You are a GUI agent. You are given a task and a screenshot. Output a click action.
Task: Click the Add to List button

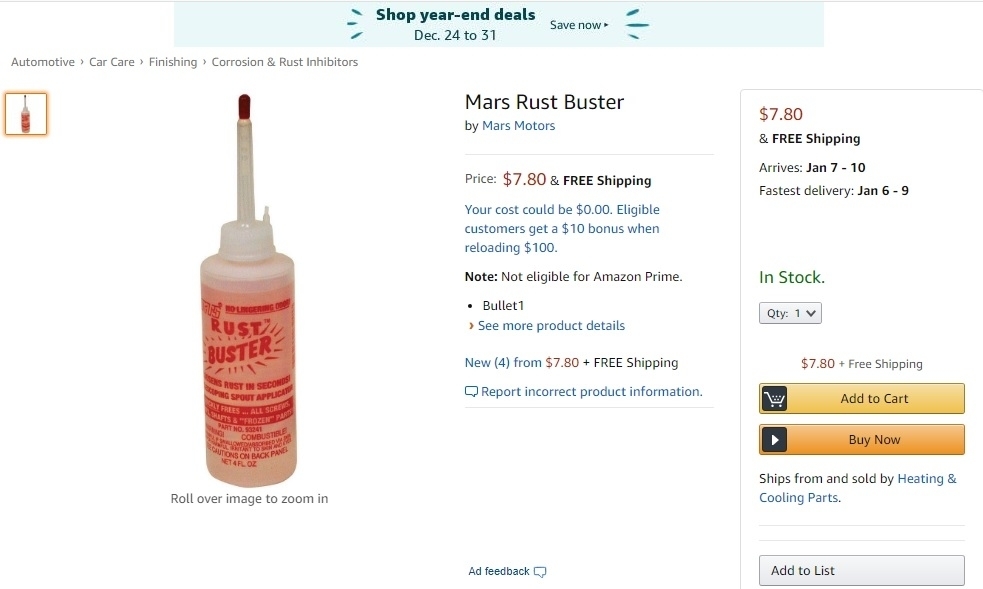pyautogui.click(x=861, y=571)
